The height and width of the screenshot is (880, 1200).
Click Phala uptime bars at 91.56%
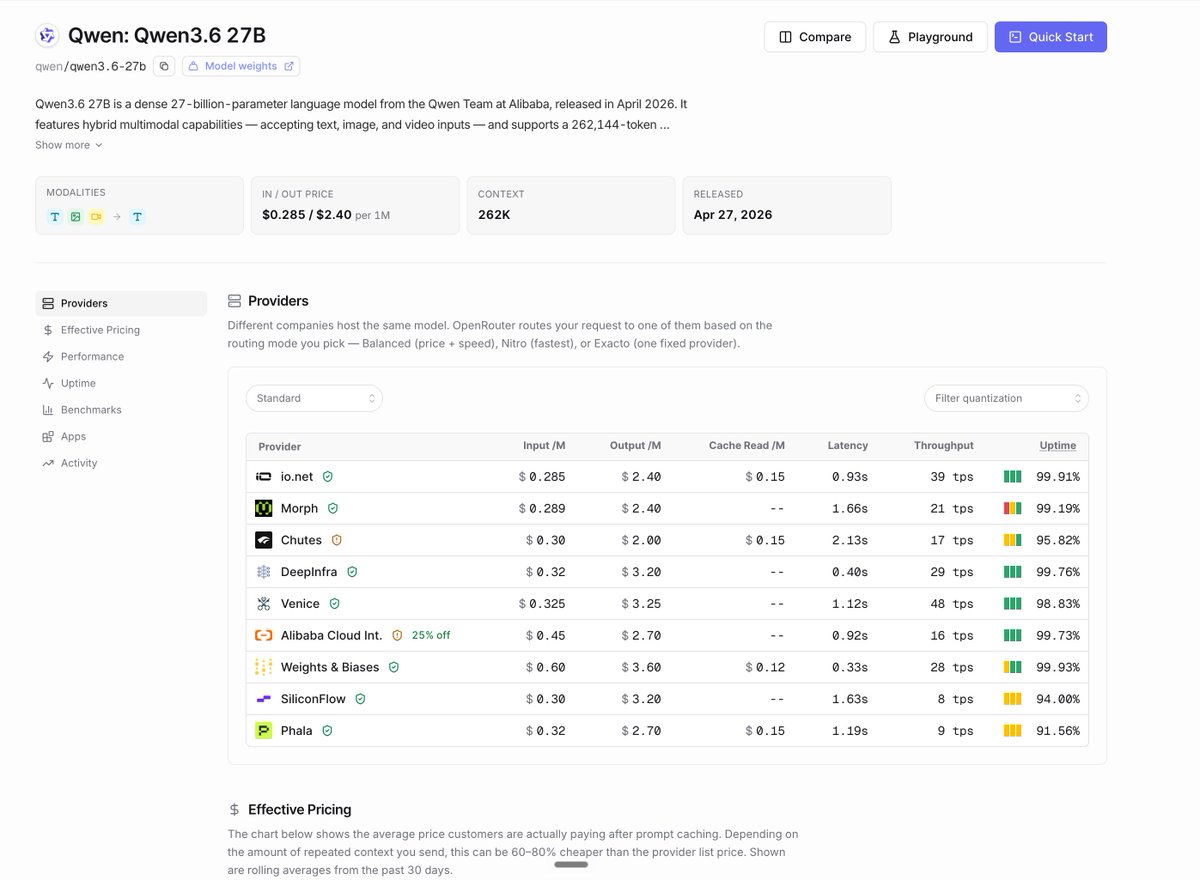pos(1012,731)
